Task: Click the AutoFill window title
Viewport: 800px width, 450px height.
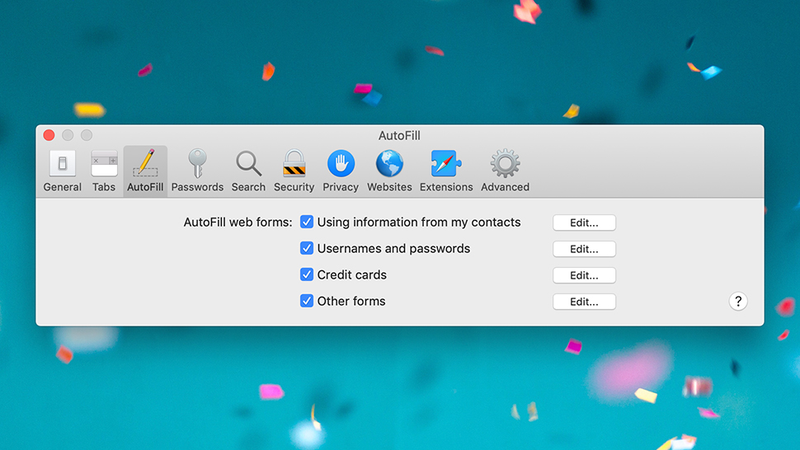Action: (399, 136)
